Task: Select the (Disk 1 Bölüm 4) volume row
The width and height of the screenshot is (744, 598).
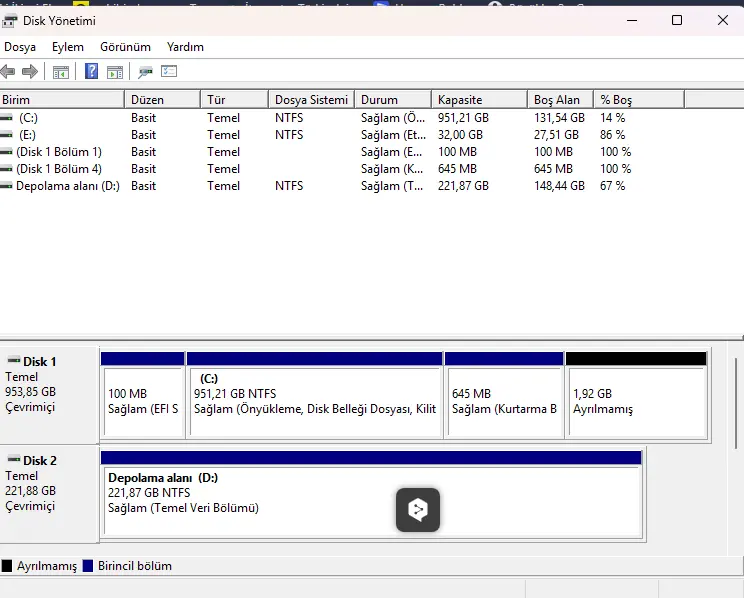Action: [x=342, y=168]
